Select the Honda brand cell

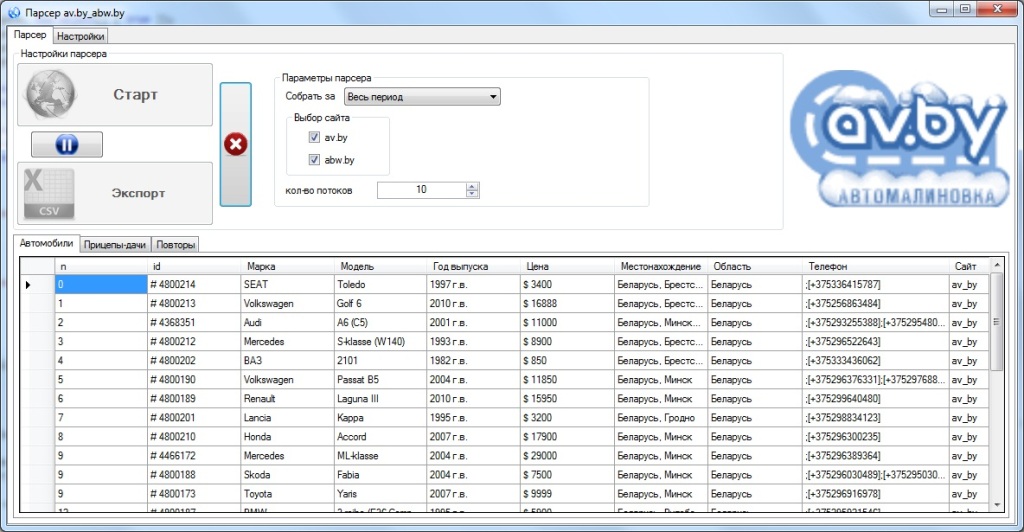(x=287, y=436)
